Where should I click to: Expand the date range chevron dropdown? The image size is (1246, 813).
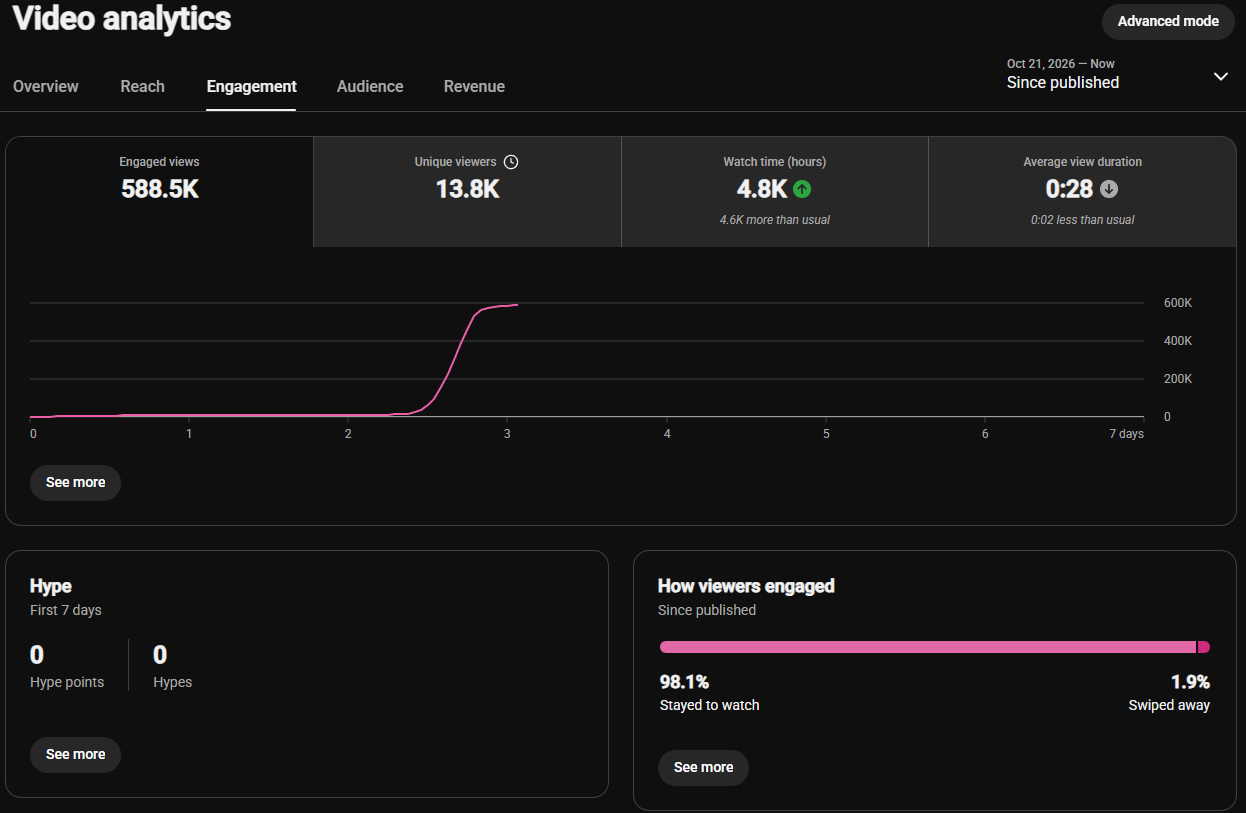pyautogui.click(x=1220, y=77)
